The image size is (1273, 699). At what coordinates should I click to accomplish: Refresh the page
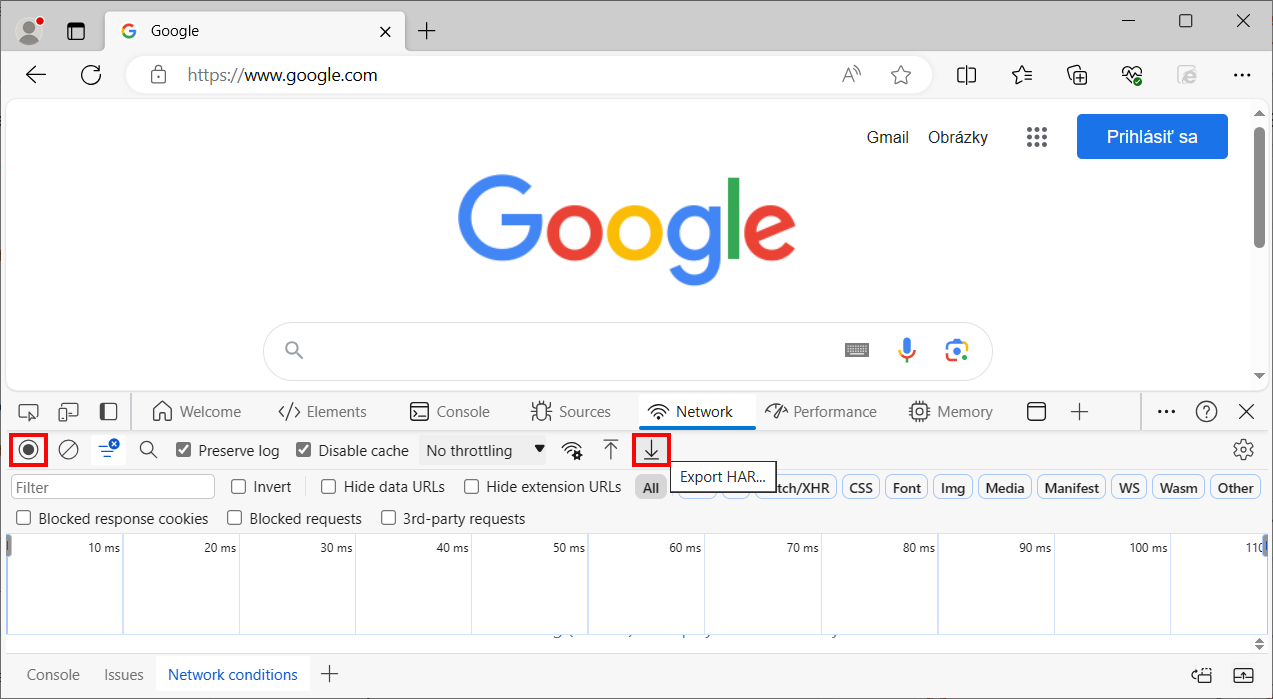pos(91,75)
